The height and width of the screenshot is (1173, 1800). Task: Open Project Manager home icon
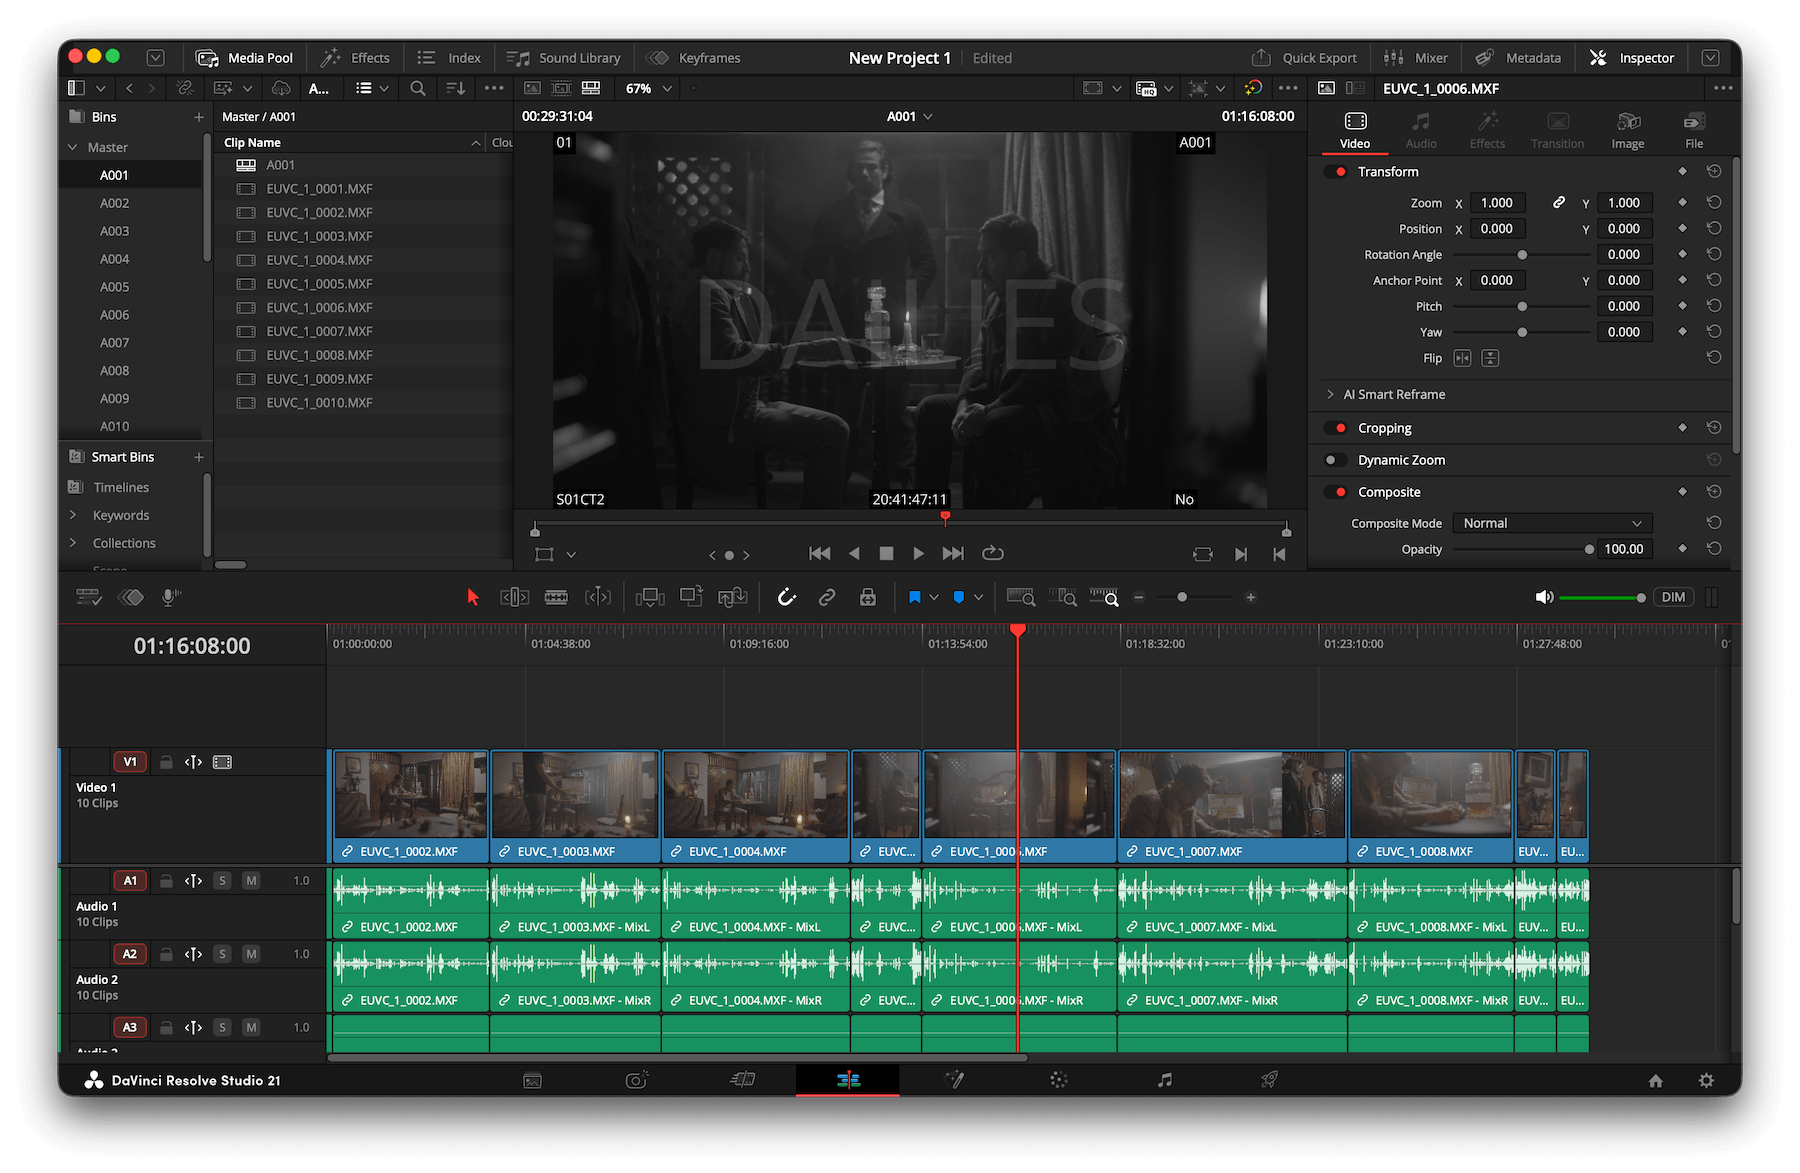1656,1080
